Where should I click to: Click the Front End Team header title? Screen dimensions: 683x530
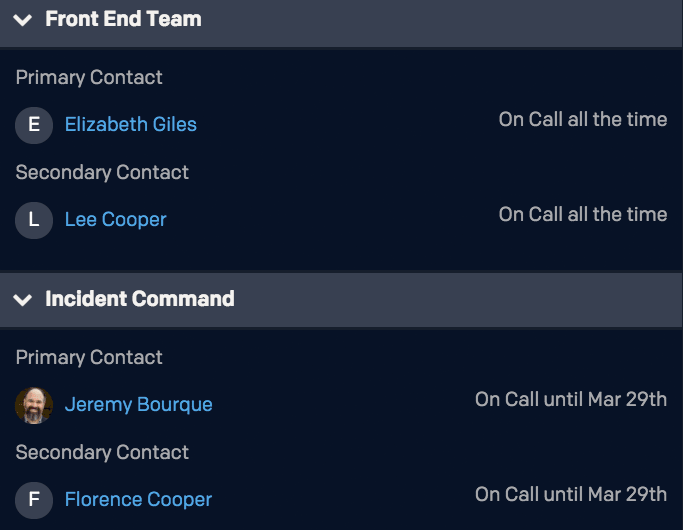click(123, 19)
